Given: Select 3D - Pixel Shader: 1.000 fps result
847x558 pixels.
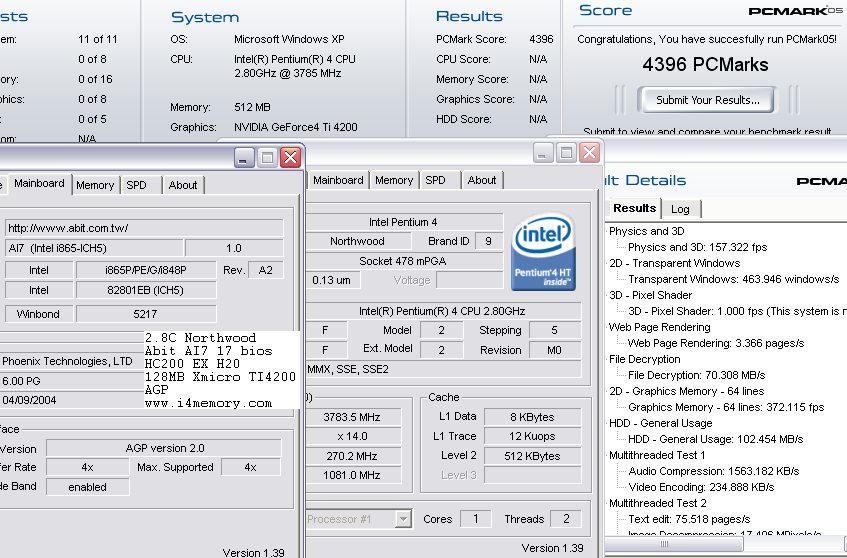Looking at the screenshot, I should [737, 311].
